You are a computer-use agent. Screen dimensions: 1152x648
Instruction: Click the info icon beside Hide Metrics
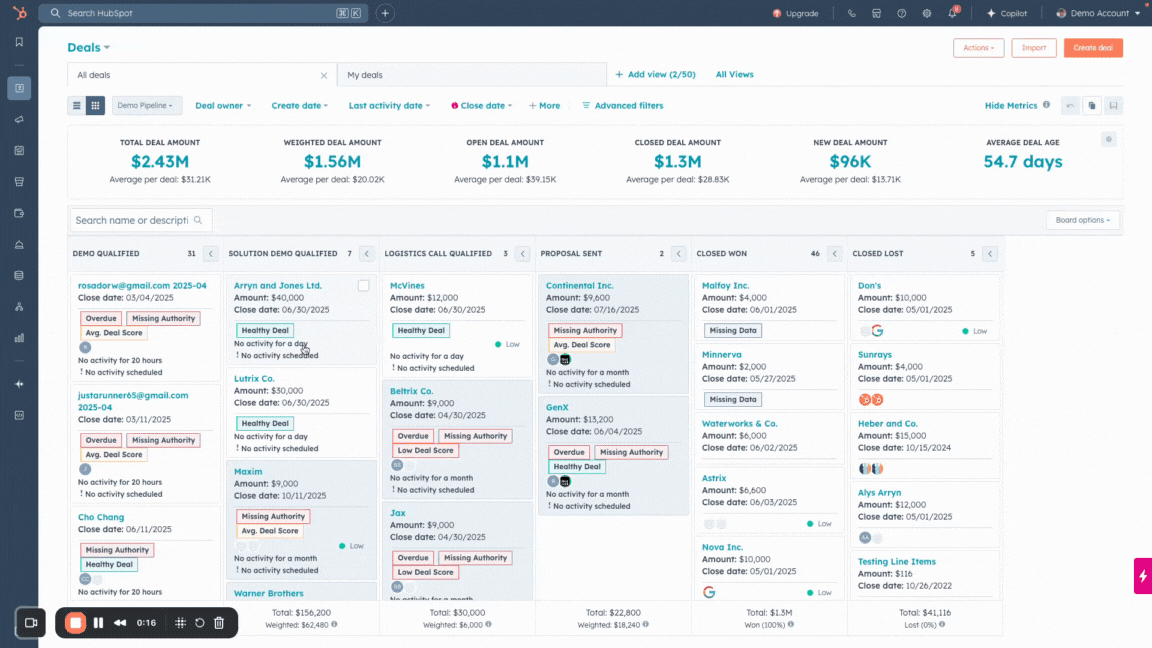(1046, 105)
